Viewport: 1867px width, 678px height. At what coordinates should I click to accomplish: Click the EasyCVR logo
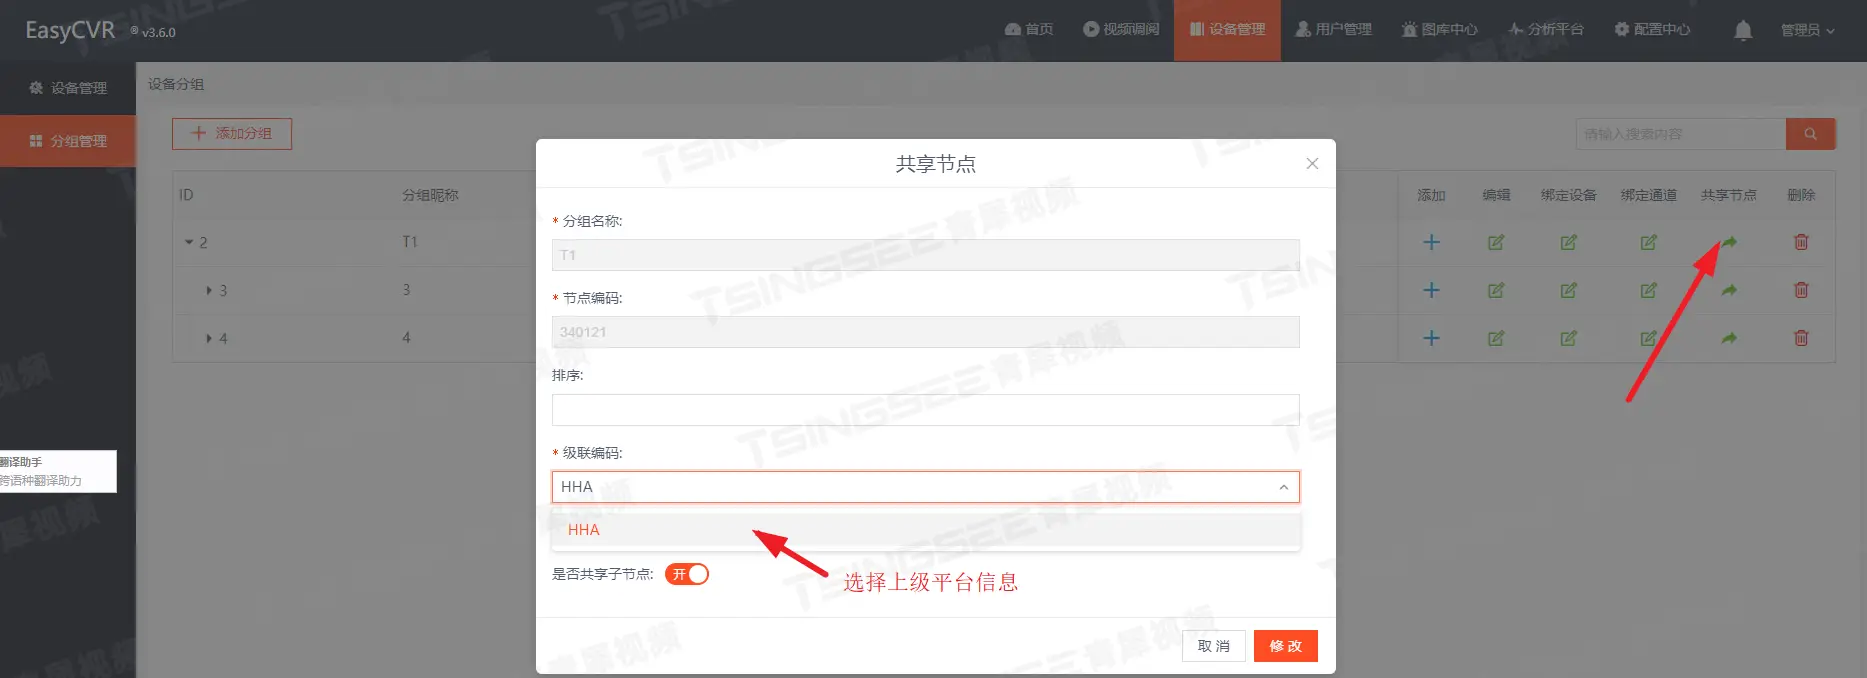(70, 30)
